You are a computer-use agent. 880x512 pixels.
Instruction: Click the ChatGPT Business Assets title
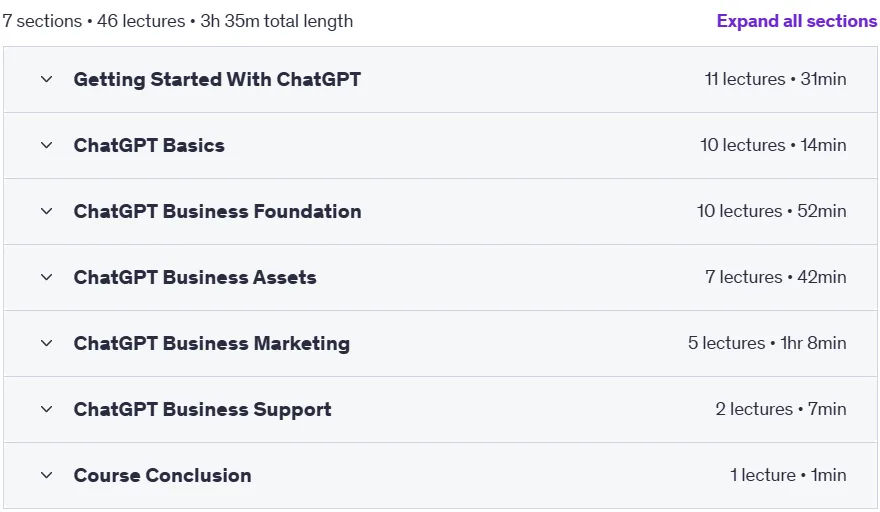[195, 277]
